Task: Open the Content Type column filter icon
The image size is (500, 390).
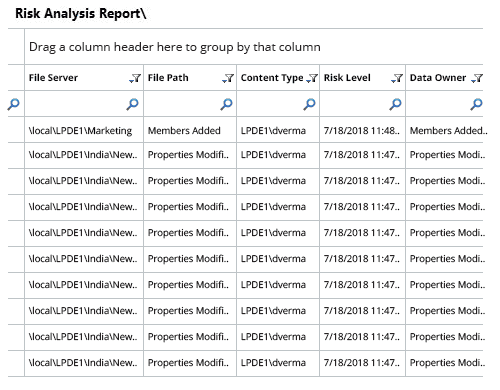Action: [312, 78]
